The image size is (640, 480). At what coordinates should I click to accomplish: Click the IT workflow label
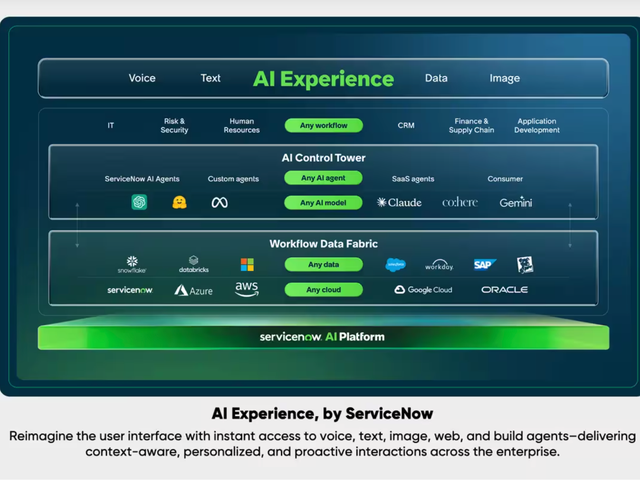(x=111, y=125)
